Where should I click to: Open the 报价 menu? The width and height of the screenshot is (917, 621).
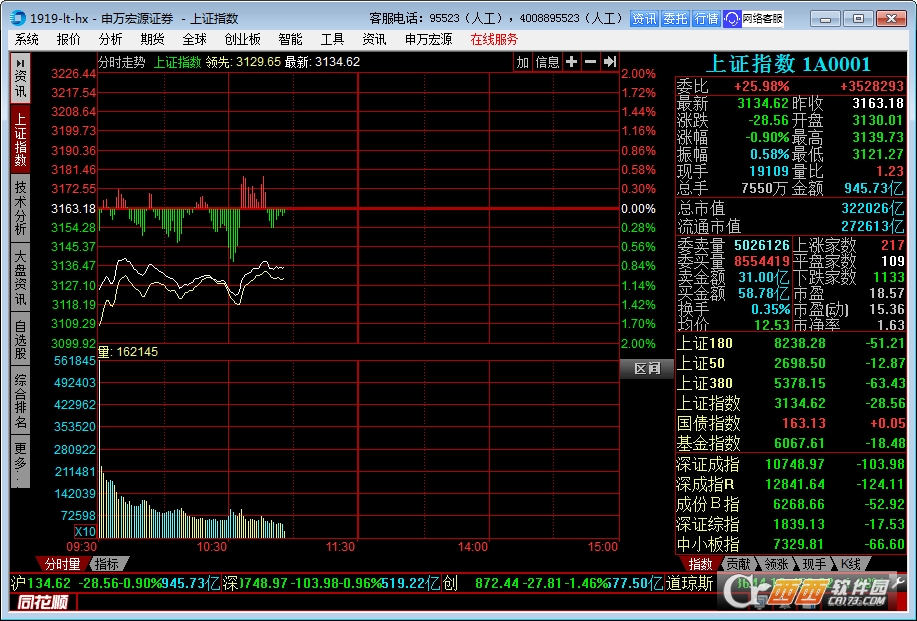pos(68,40)
